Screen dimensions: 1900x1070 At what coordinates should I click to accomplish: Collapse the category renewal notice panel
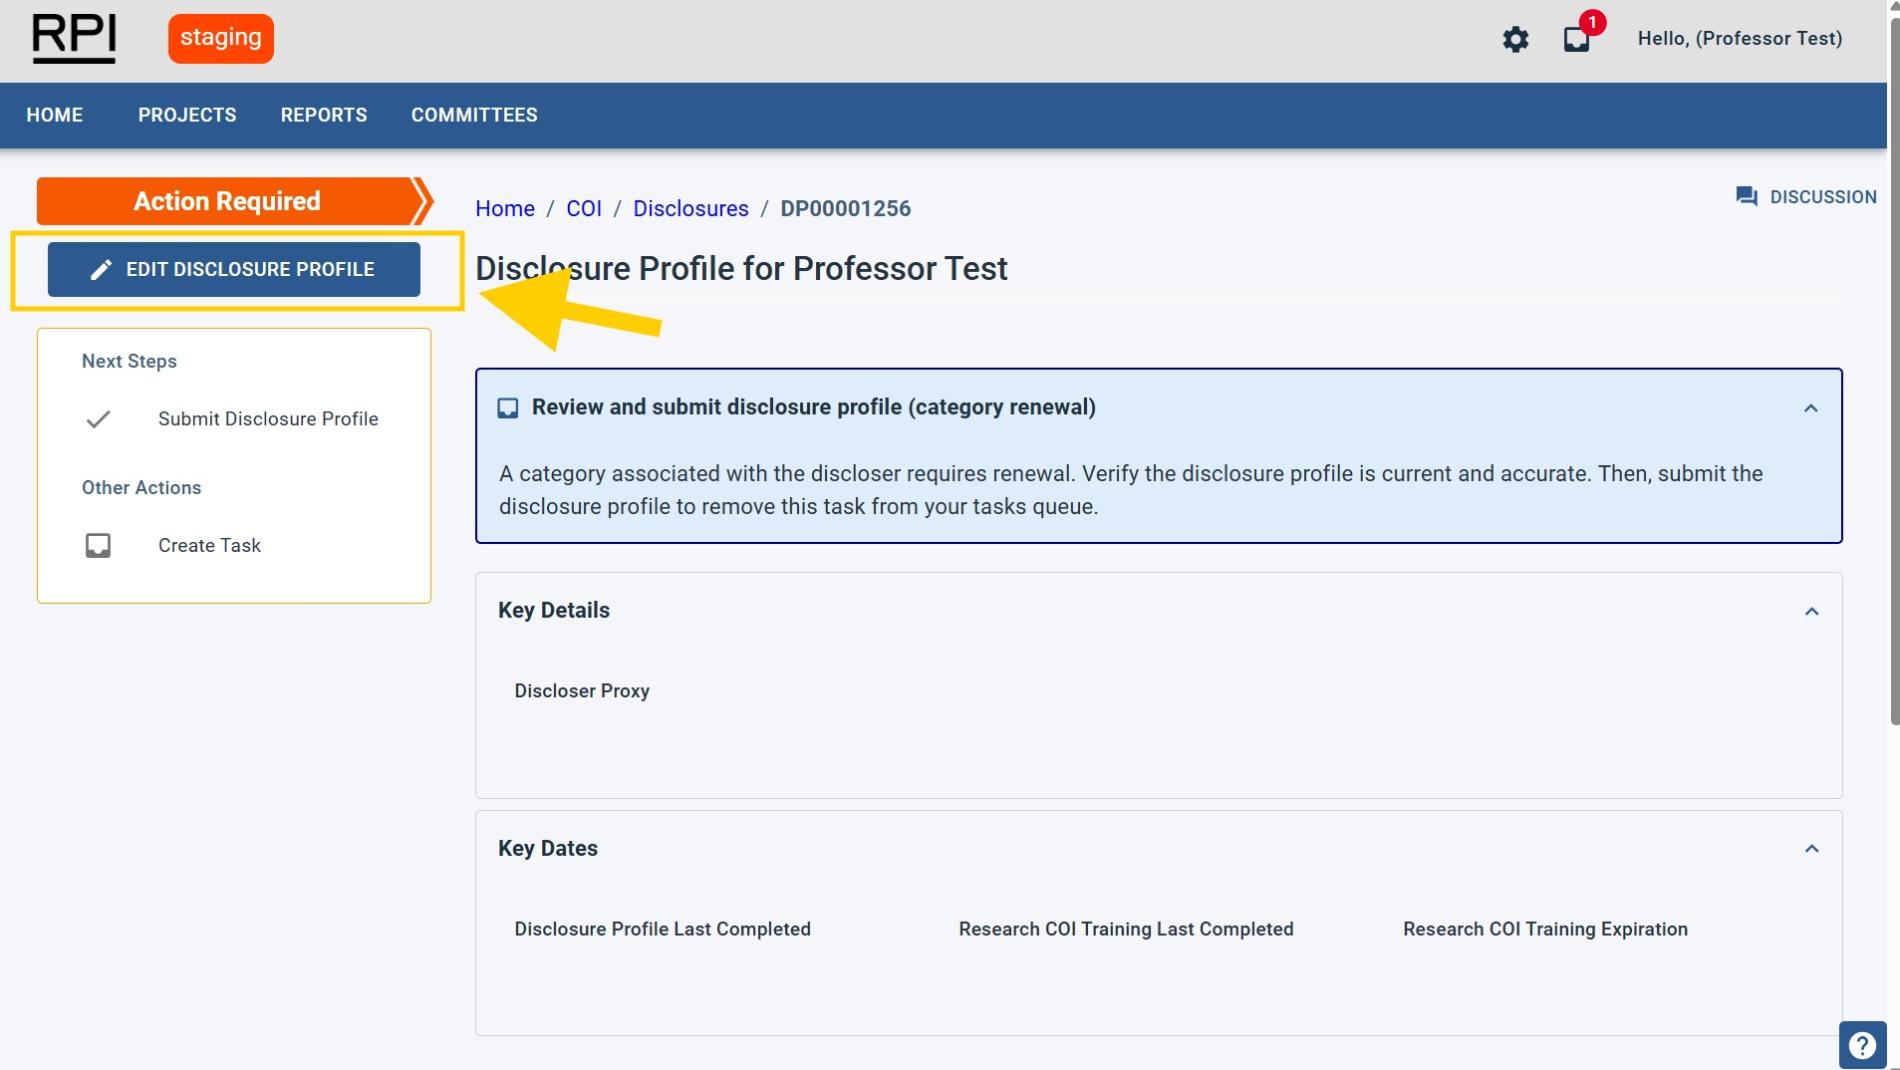(1810, 407)
